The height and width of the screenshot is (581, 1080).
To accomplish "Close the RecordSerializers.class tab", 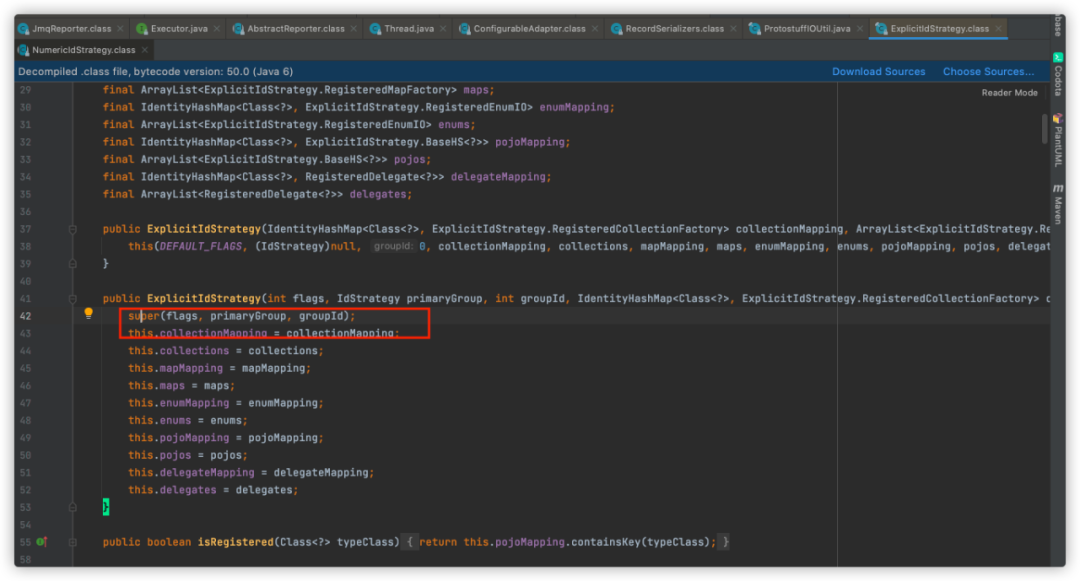I will point(733,29).
